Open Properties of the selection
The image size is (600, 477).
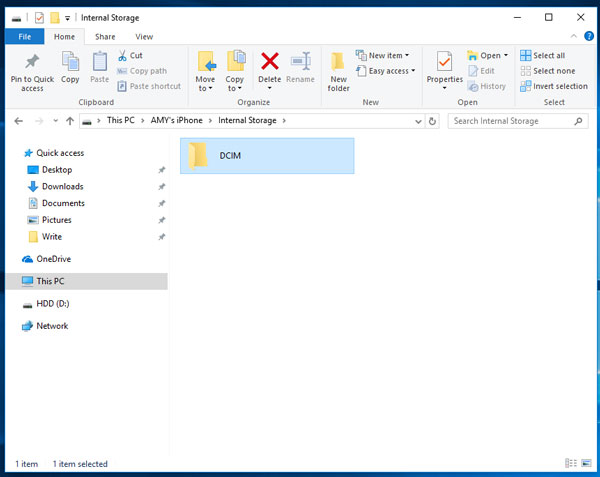(x=444, y=67)
